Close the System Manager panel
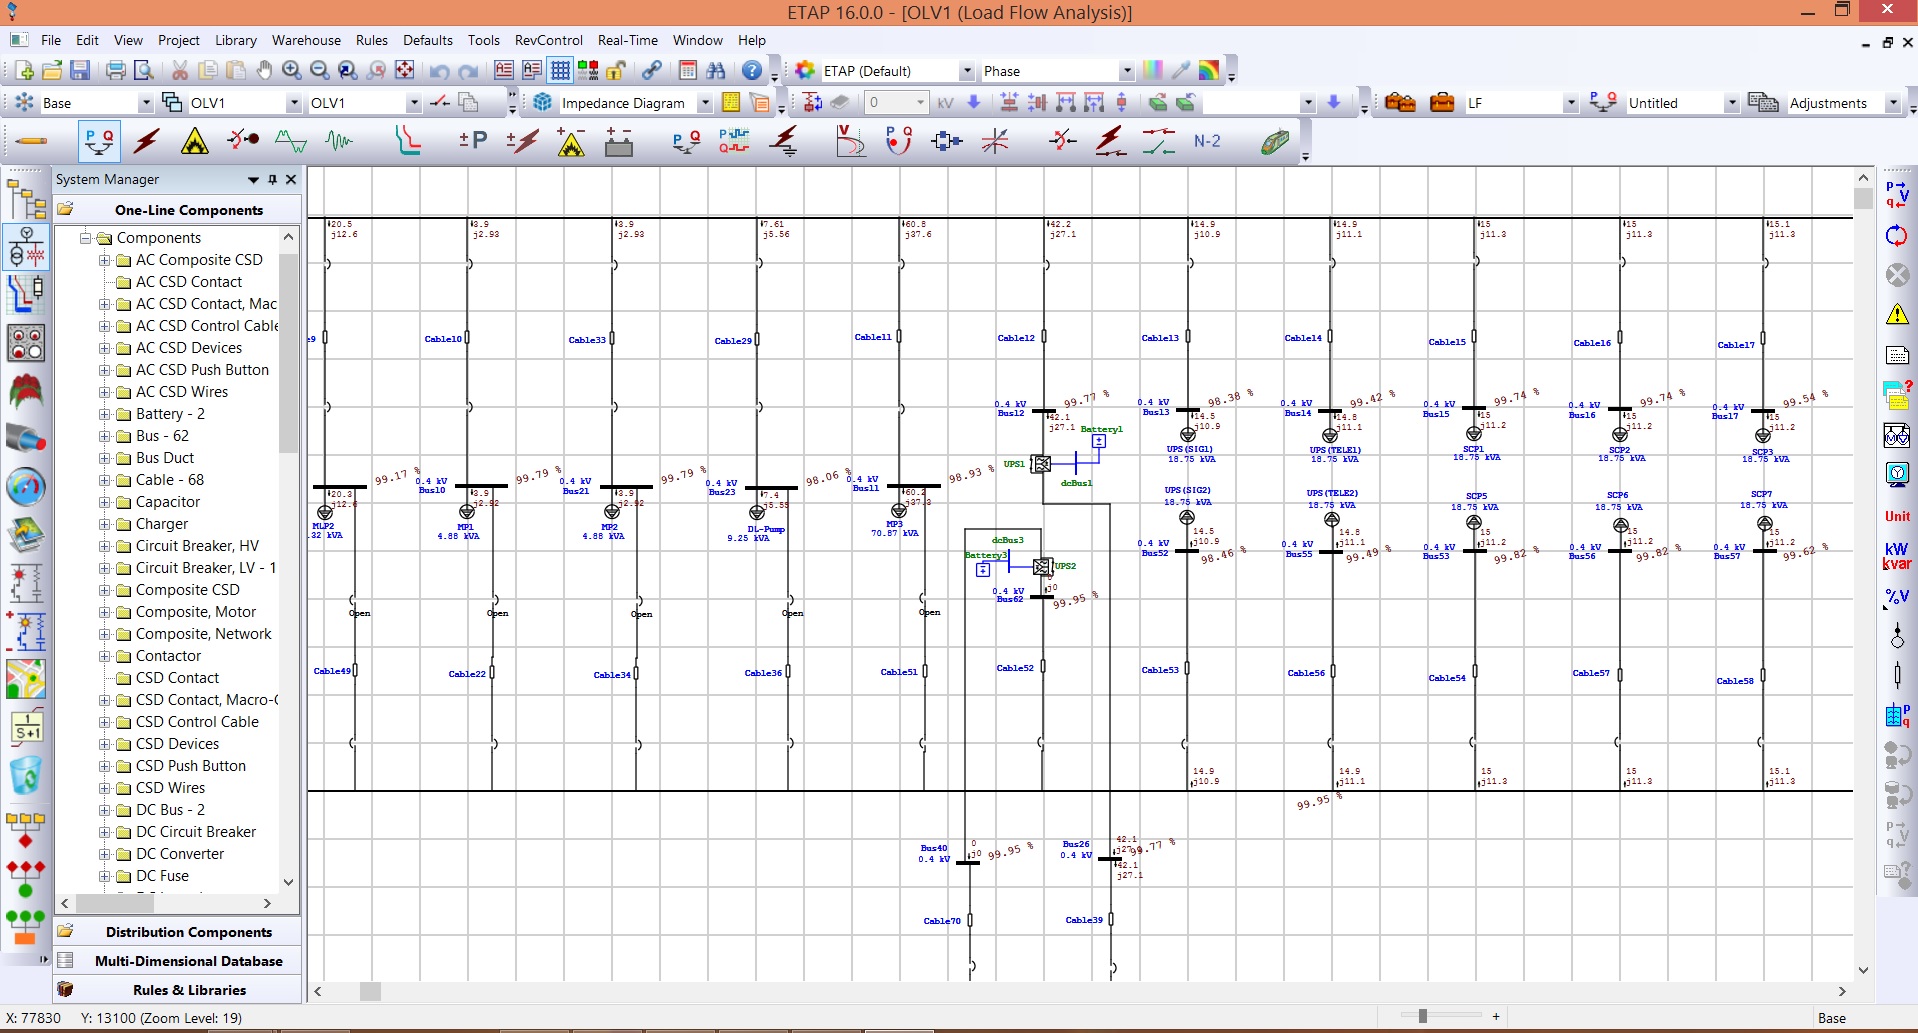 291,179
